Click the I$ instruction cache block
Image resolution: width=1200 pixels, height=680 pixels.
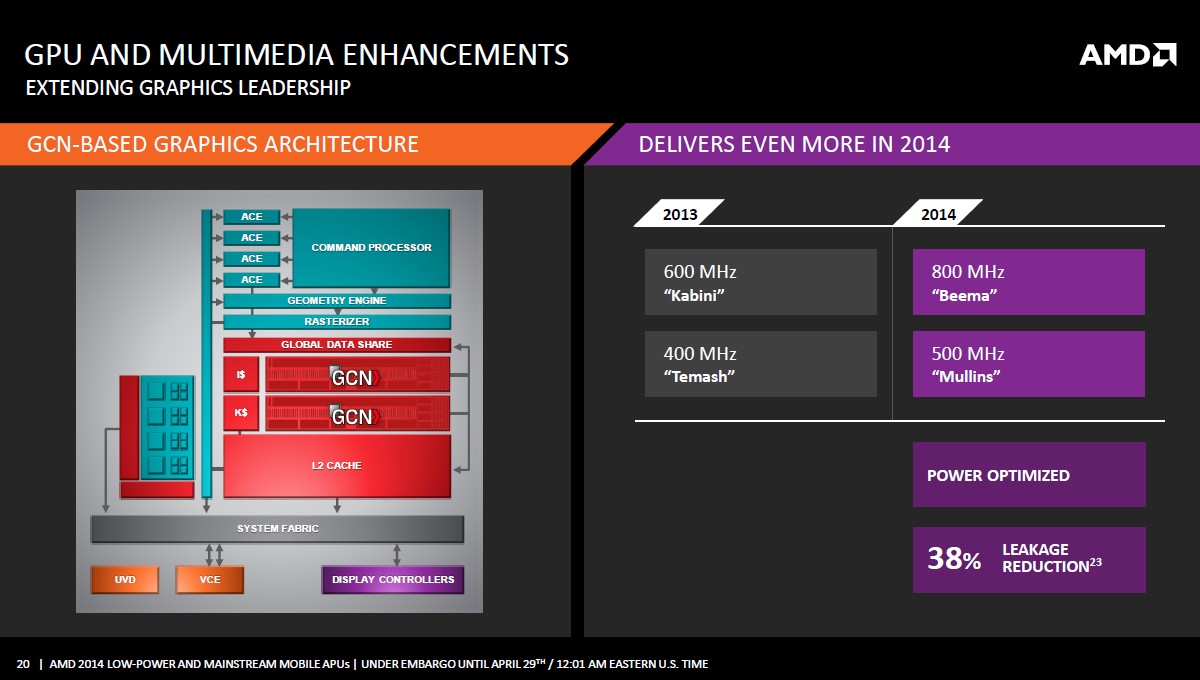[x=241, y=374]
